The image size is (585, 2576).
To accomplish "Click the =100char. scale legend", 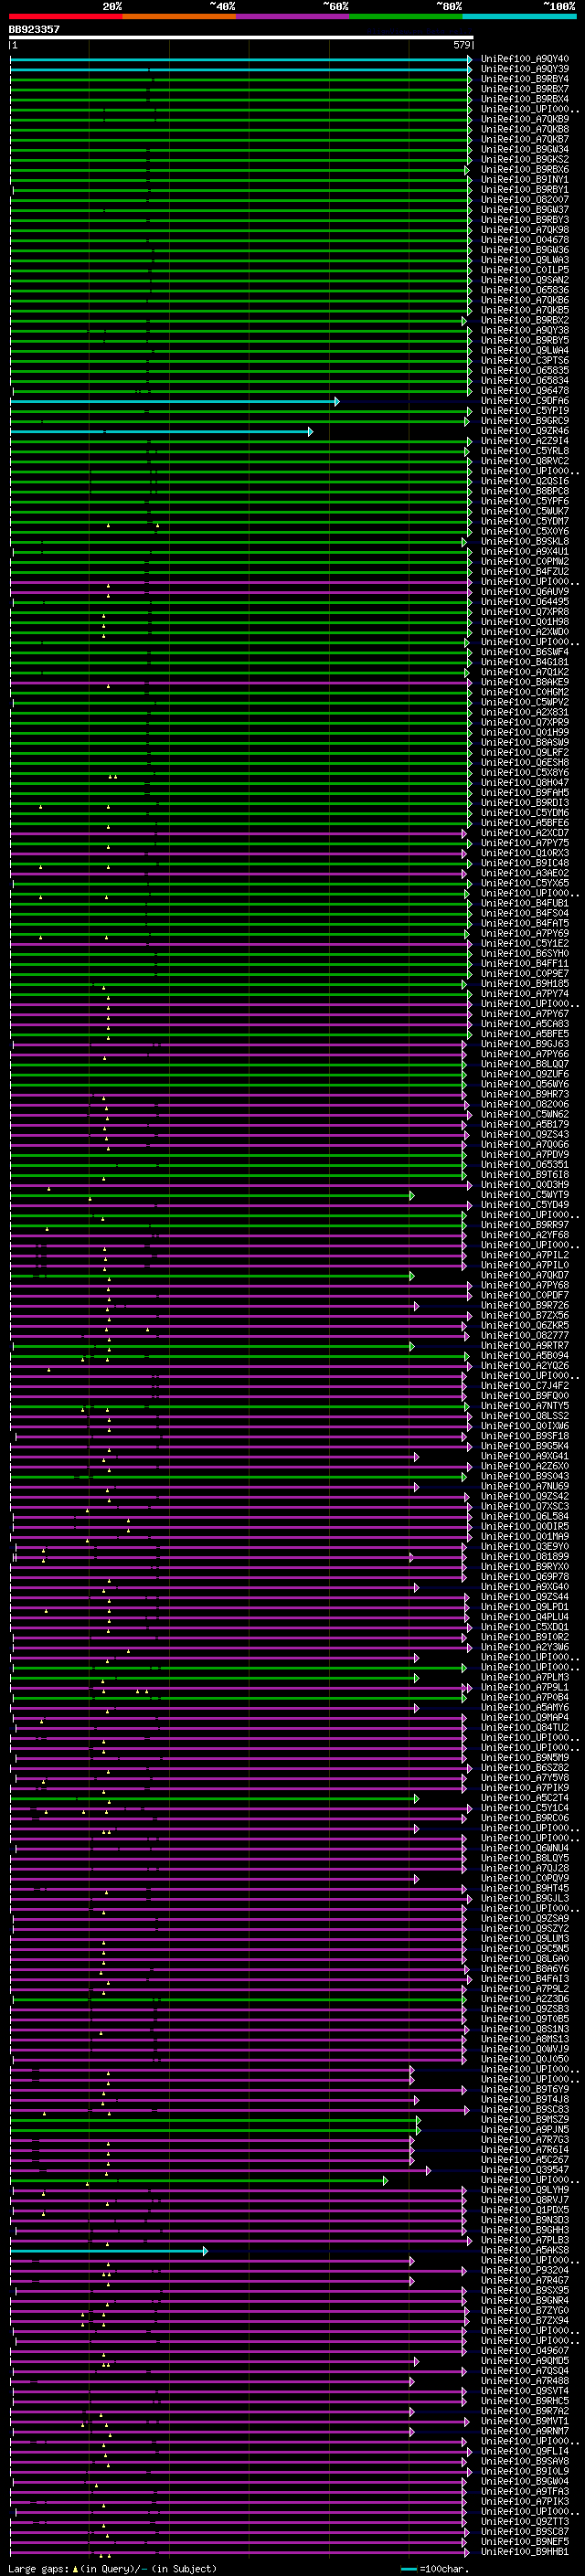I will pos(436,2568).
